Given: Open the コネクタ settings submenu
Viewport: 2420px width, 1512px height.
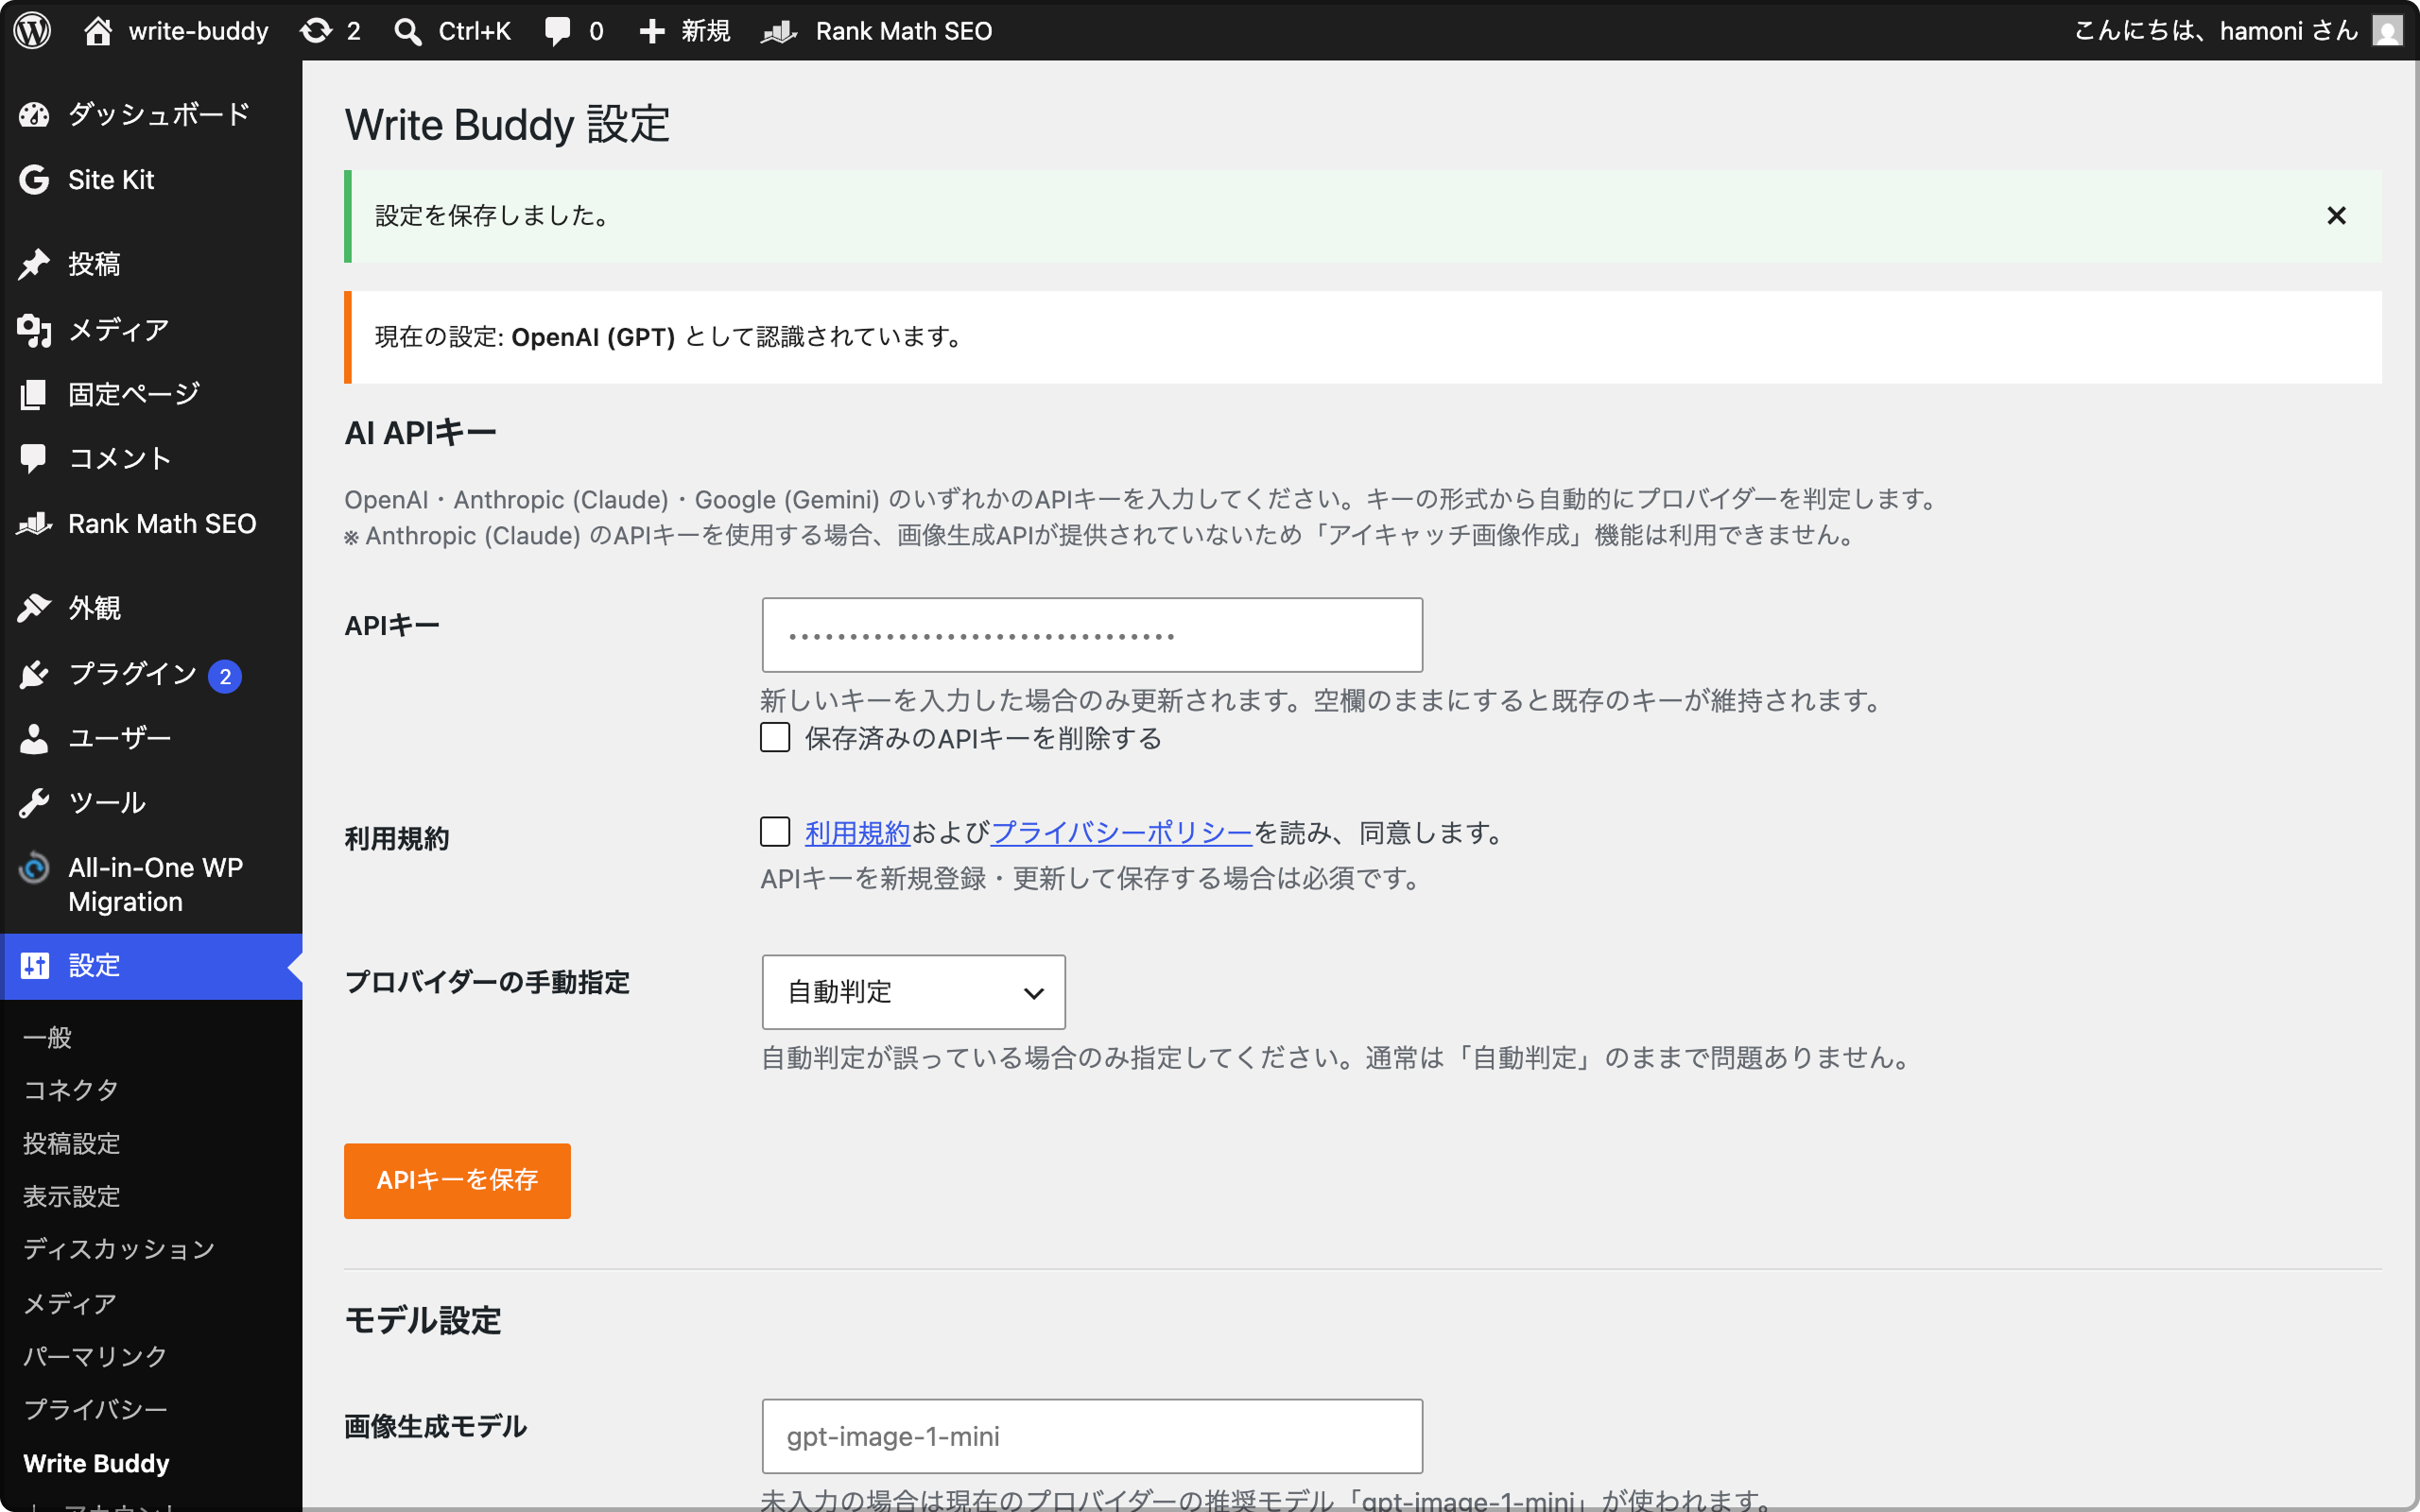Looking at the screenshot, I should (71, 1090).
